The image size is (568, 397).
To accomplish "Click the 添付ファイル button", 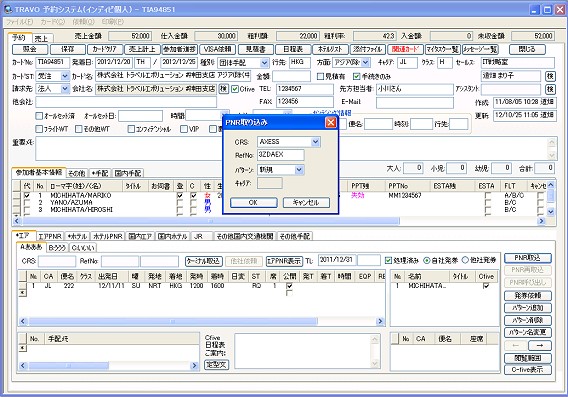I will 368,49.
